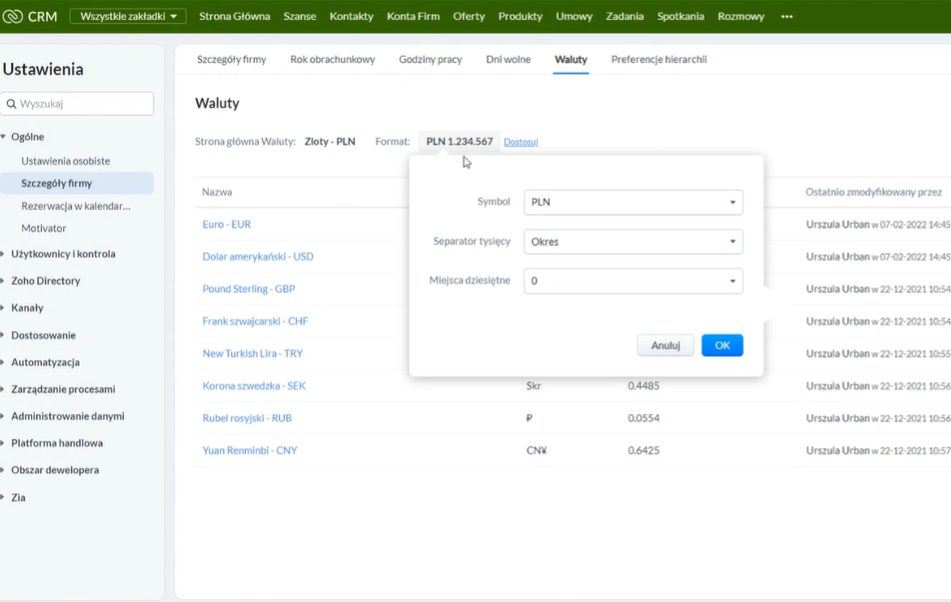Open the Produkty module
This screenshot has width=951, height=602.
pos(520,16)
